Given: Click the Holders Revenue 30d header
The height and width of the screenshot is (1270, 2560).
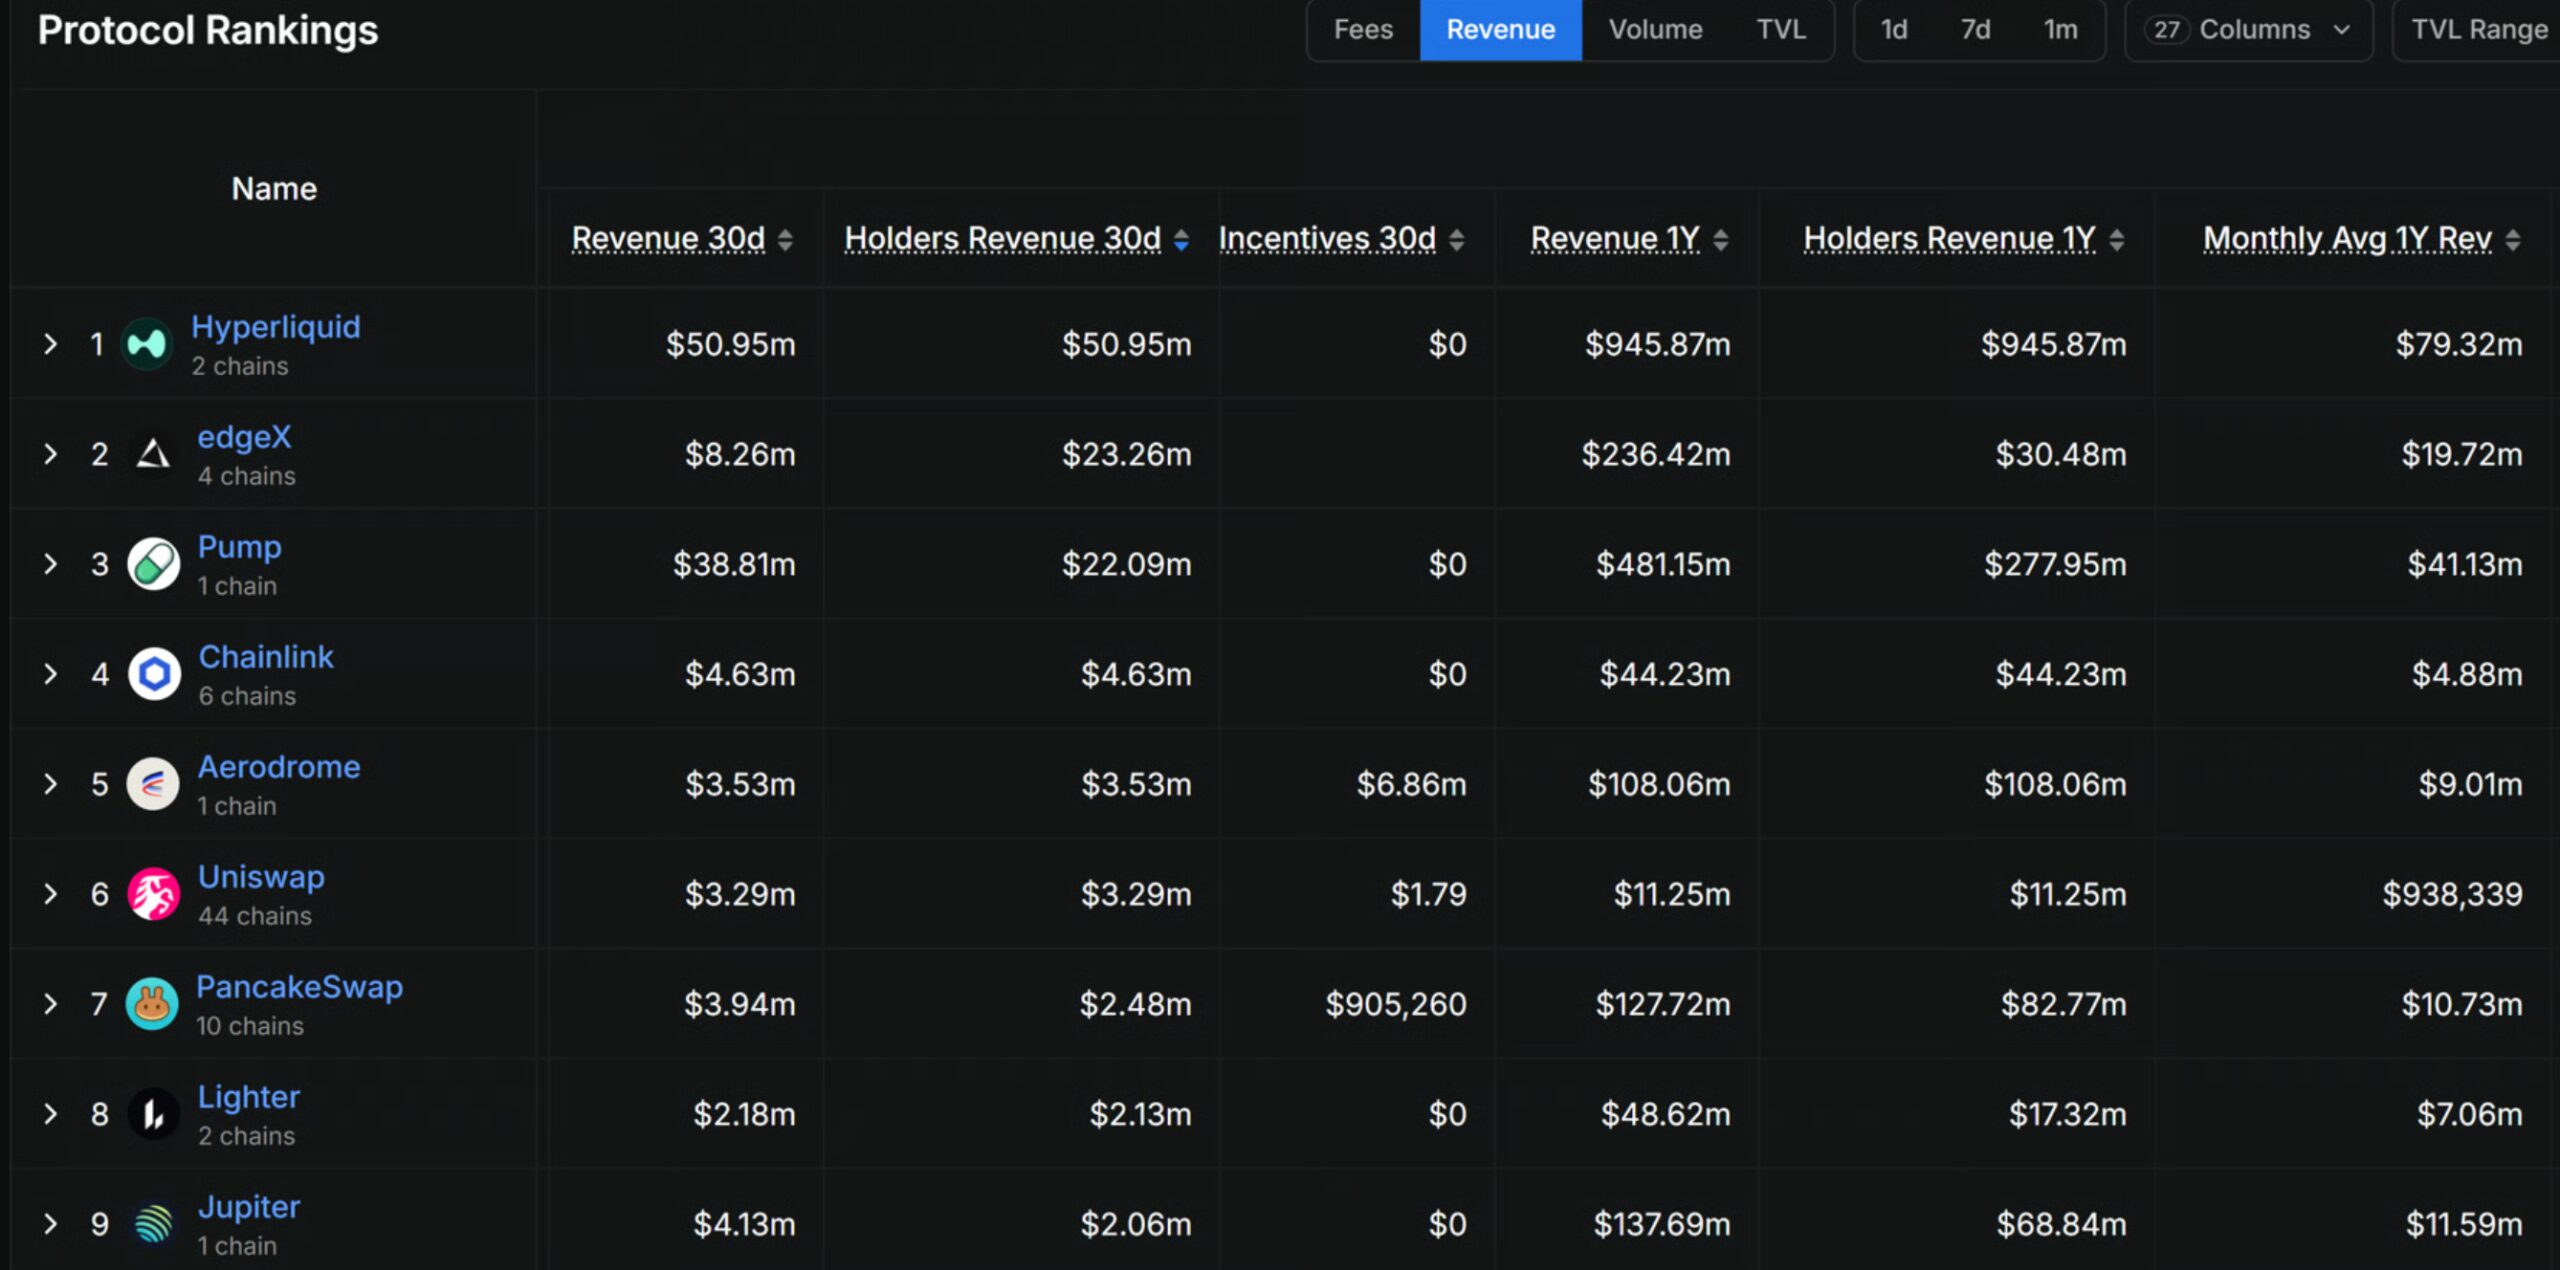Looking at the screenshot, I should click(1003, 239).
